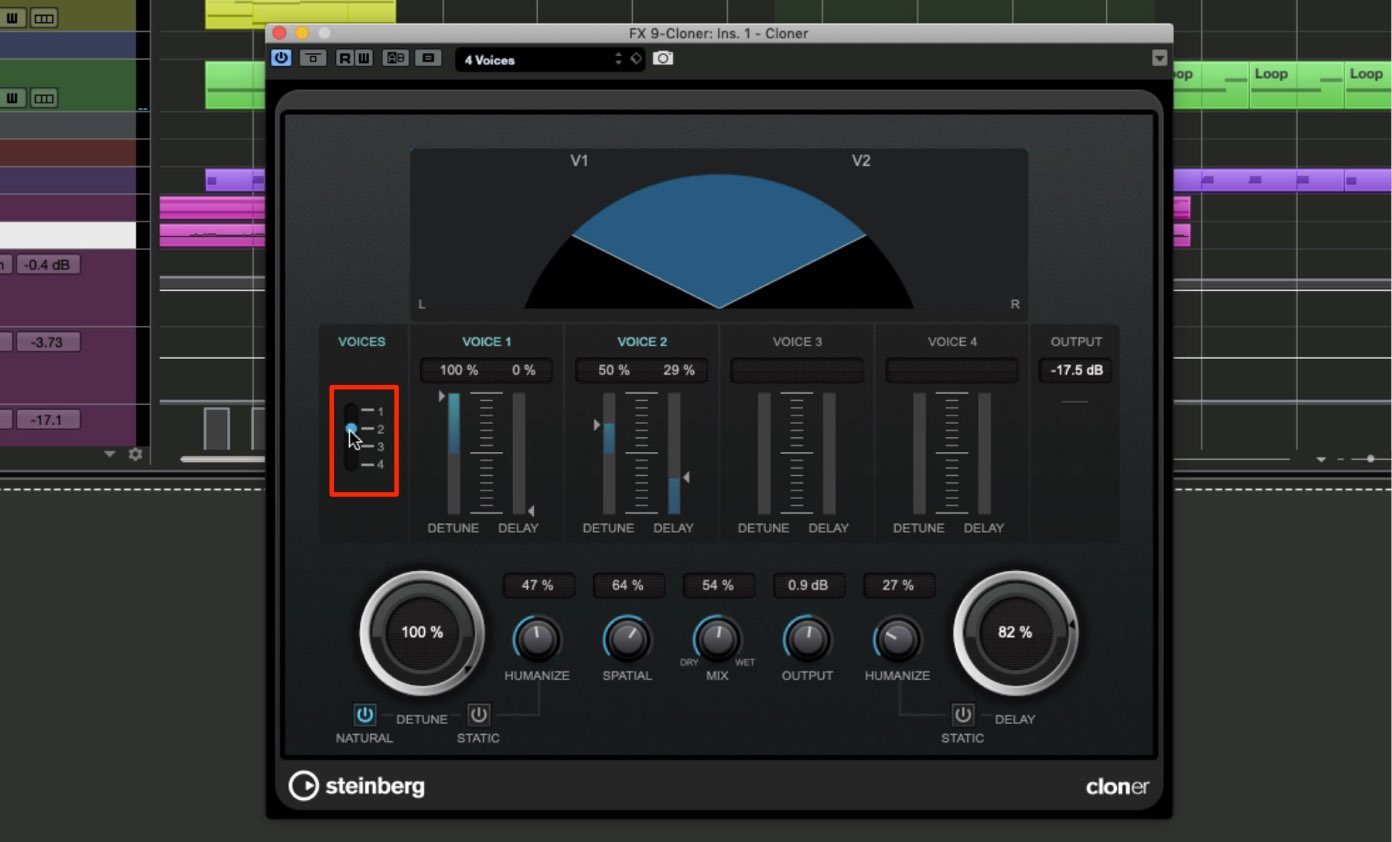Select the white highlighted track in track list
Viewport: 1392px width, 842px height.
pyautogui.click(x=68, y=235)
